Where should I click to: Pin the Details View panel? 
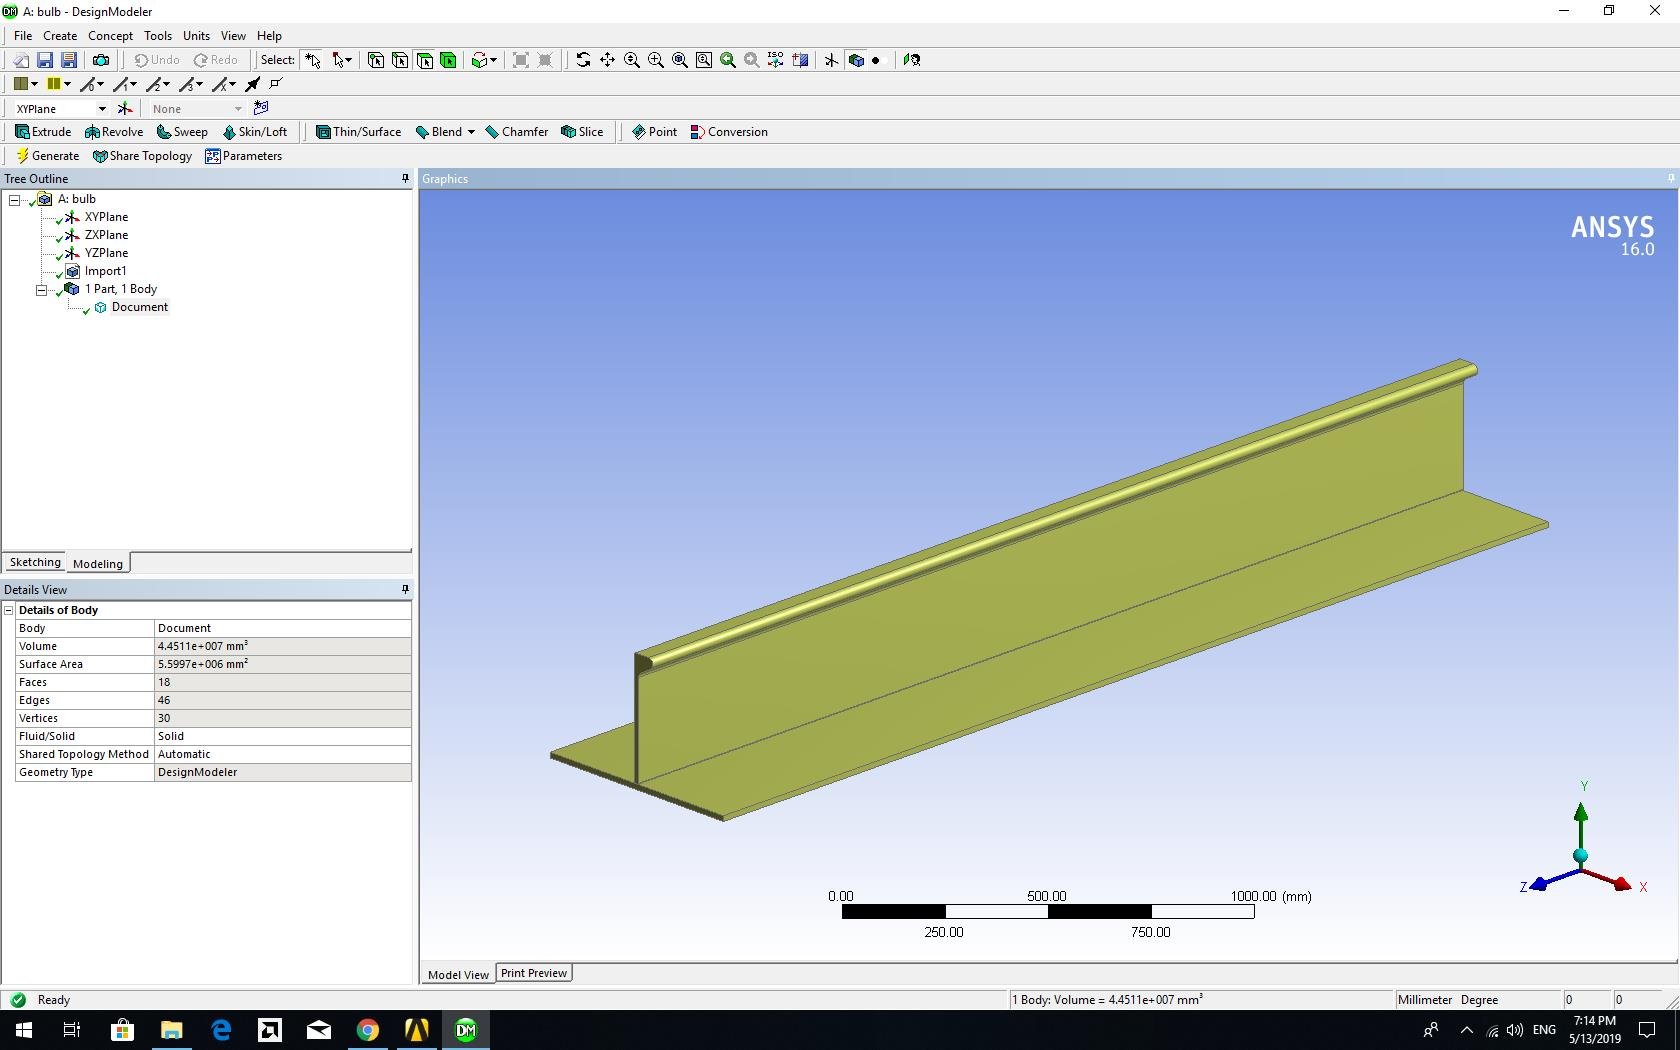[405, 589]
